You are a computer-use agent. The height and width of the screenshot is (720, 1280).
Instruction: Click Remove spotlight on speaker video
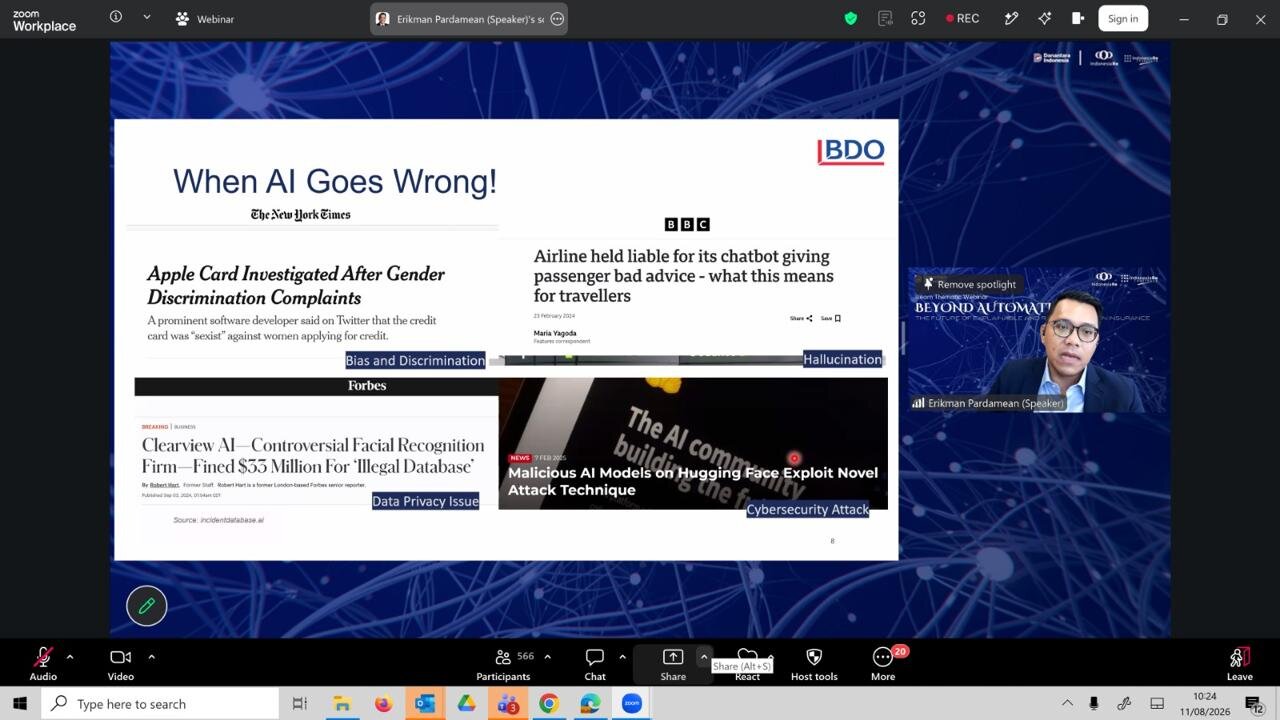[968, 284]
